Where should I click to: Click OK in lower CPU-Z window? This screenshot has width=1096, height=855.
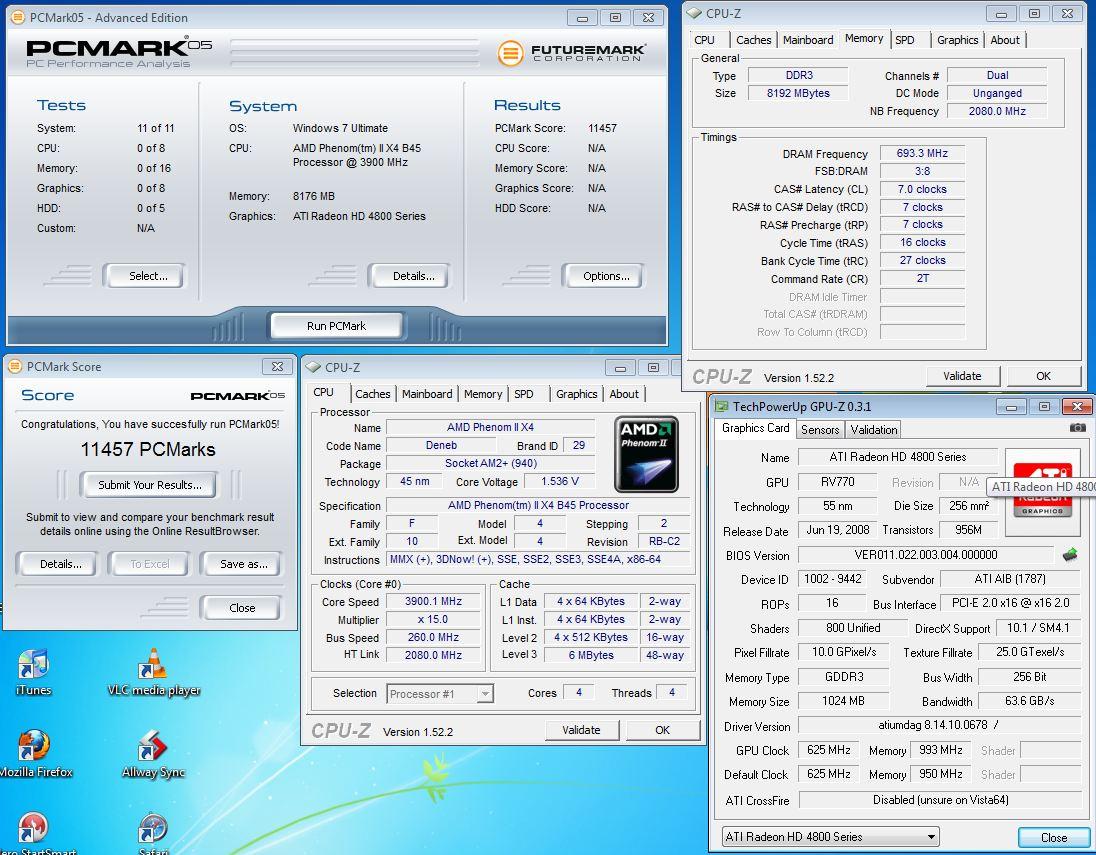click(x=663, y=730)
